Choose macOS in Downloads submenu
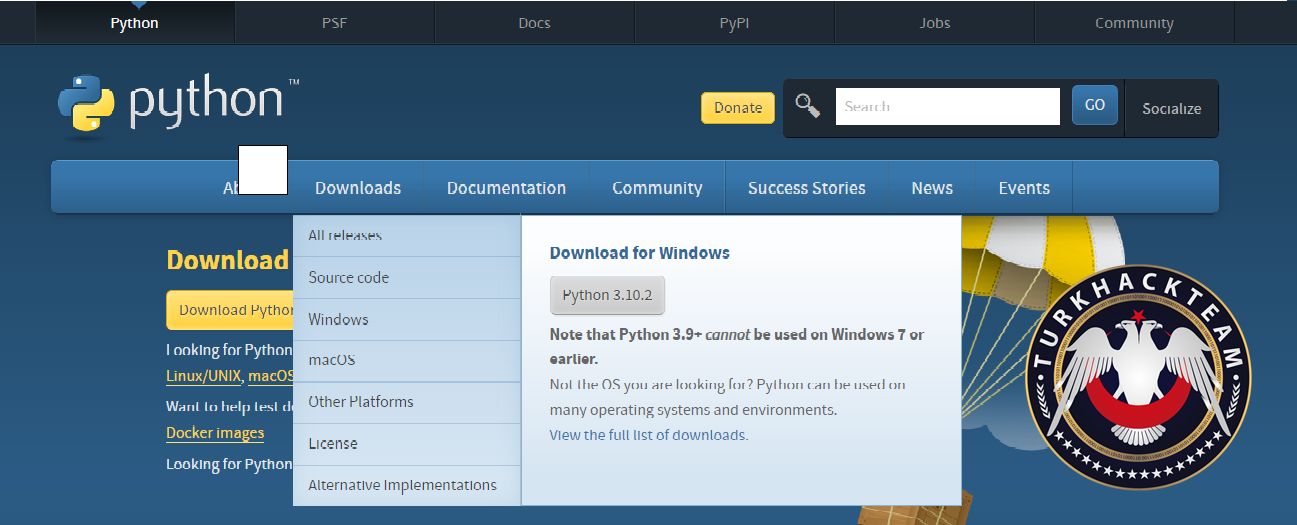This screenshot has height=525, width=1297. pos(407,360)
